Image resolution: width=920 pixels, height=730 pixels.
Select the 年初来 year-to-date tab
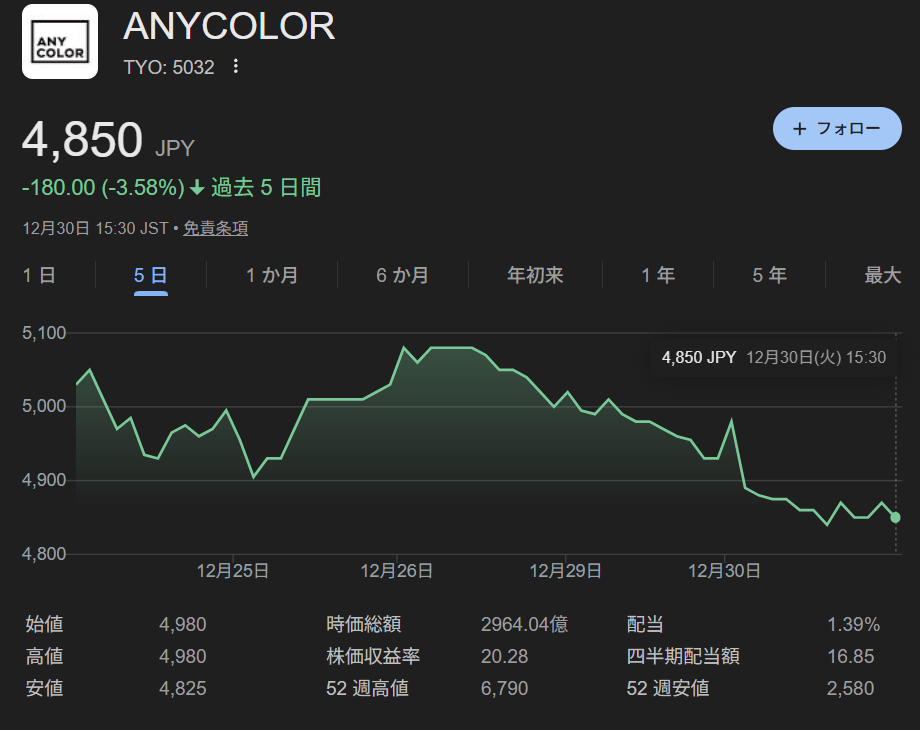[535, 275]
